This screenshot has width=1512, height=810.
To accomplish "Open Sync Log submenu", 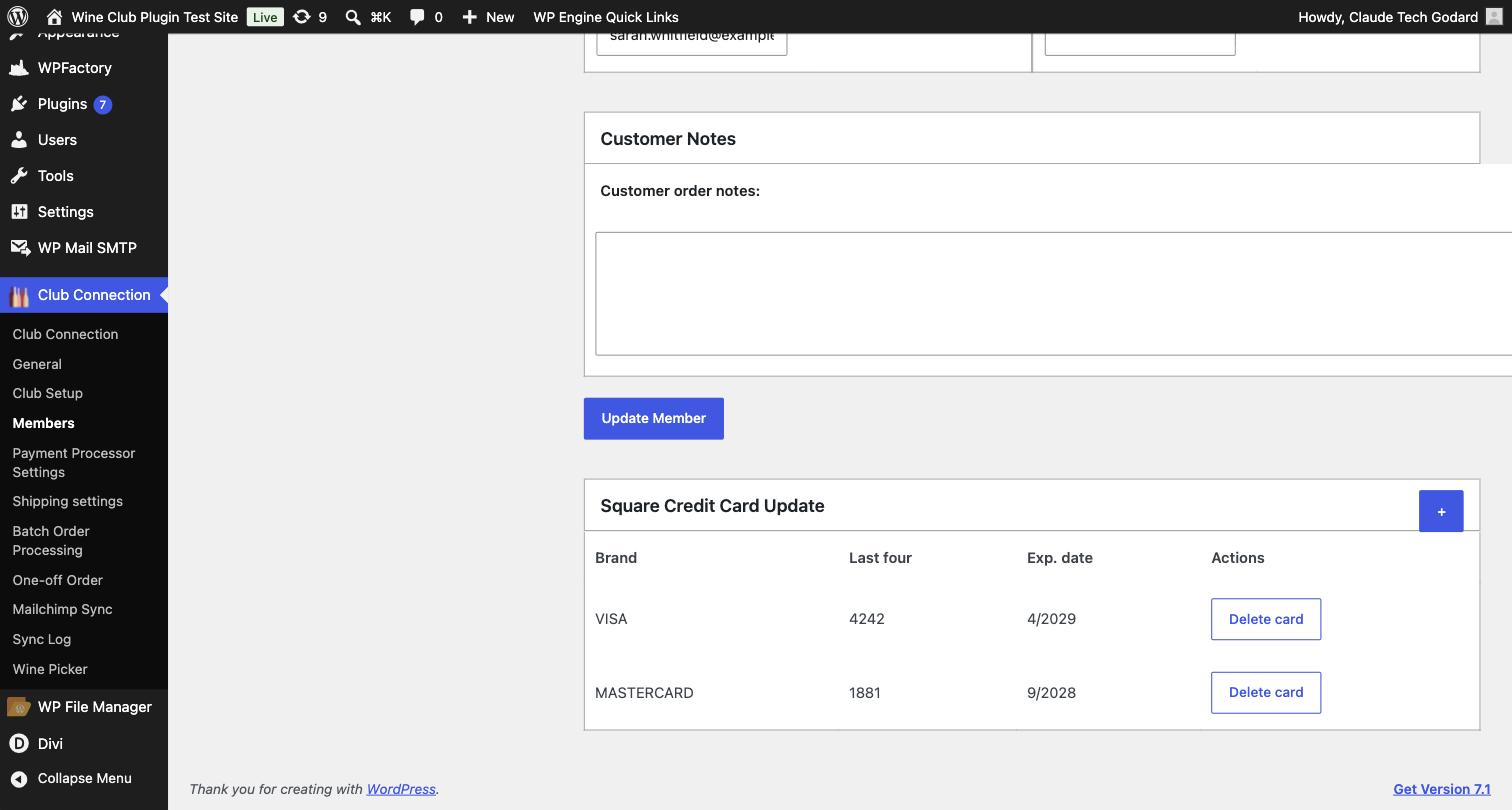I will click(41, 639).
